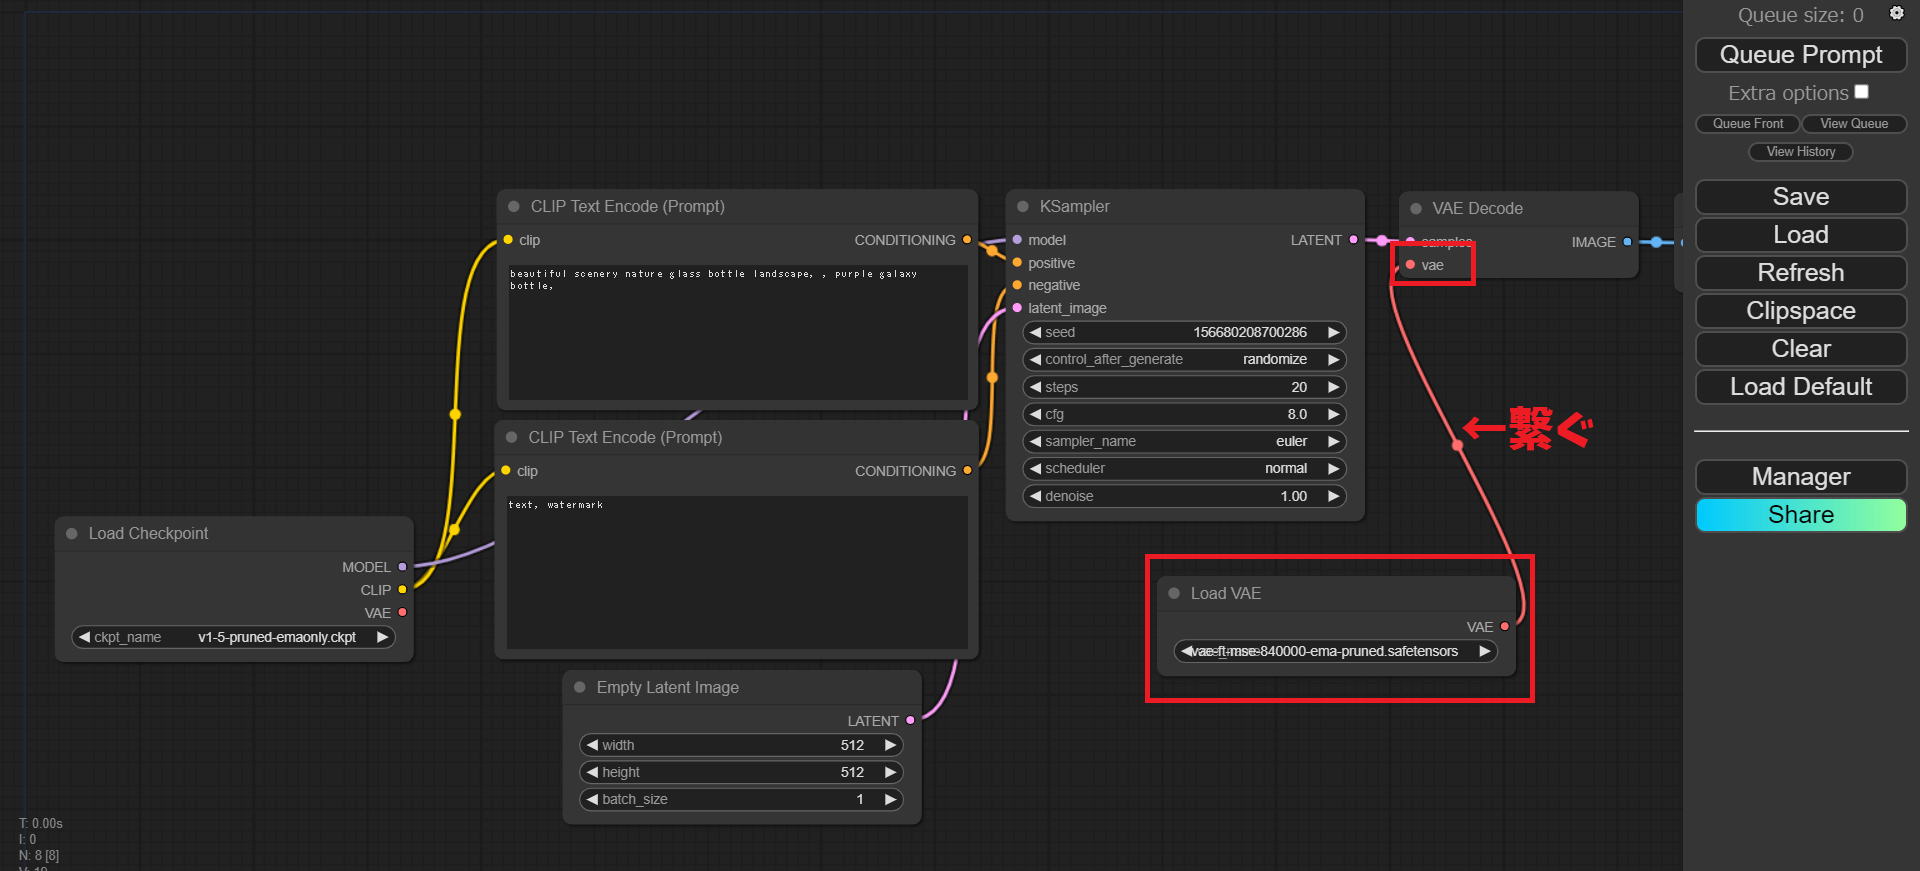Viewport: 1920px width, 871px height.
Task: Toggle control_after_generate randomize option
Action: pyautogui.click(x=1185, y=359)
